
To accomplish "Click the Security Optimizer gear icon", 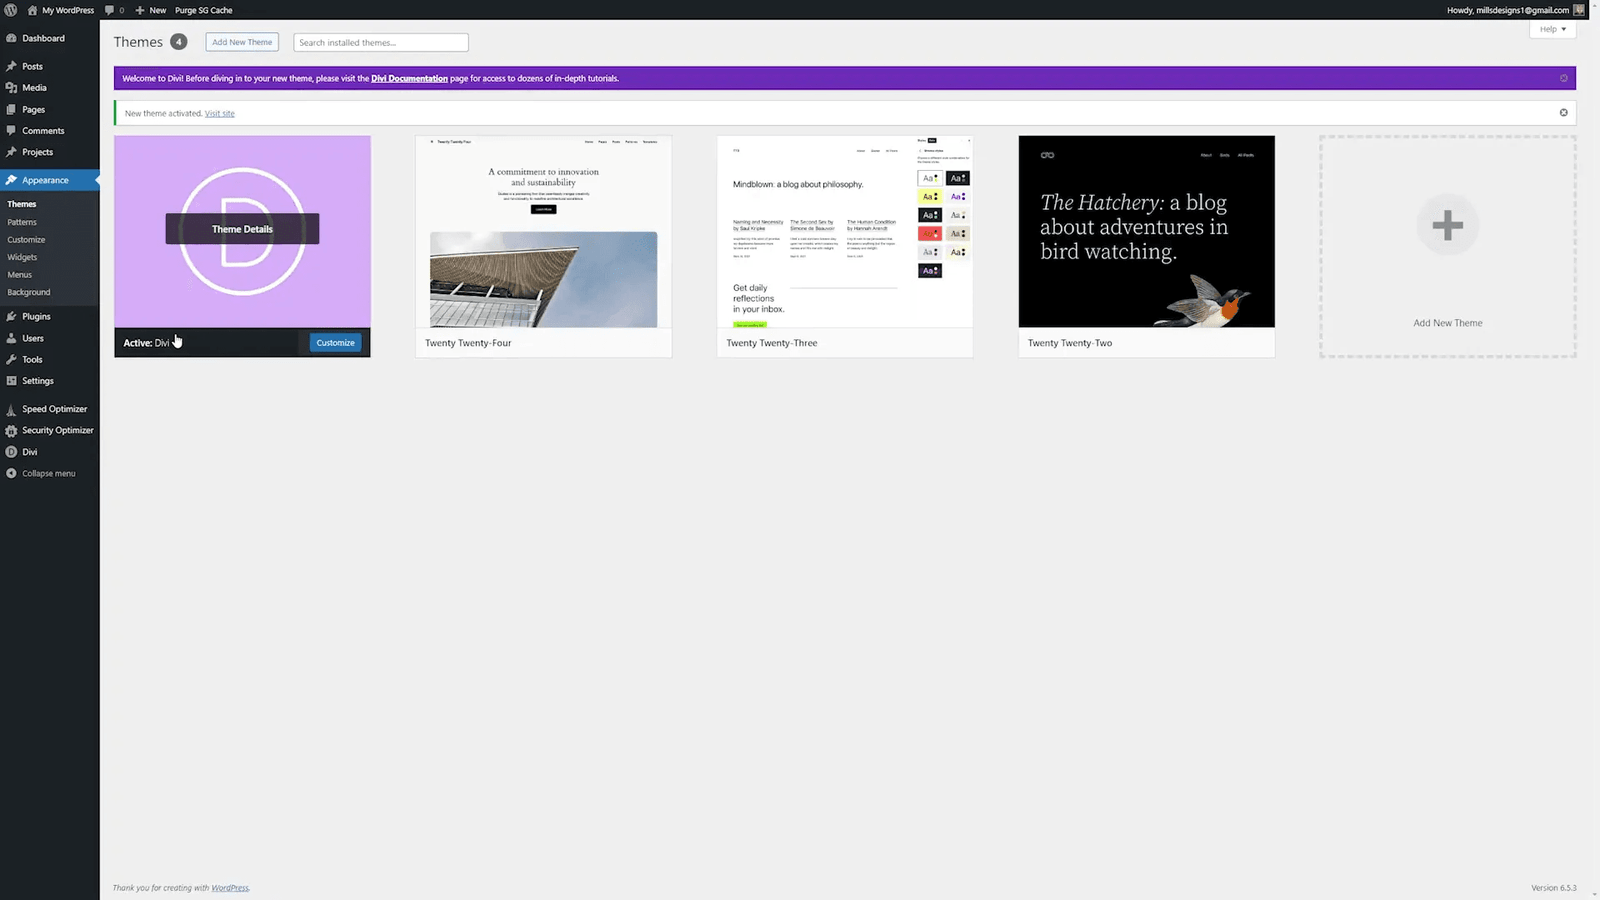I will [11, 430].
